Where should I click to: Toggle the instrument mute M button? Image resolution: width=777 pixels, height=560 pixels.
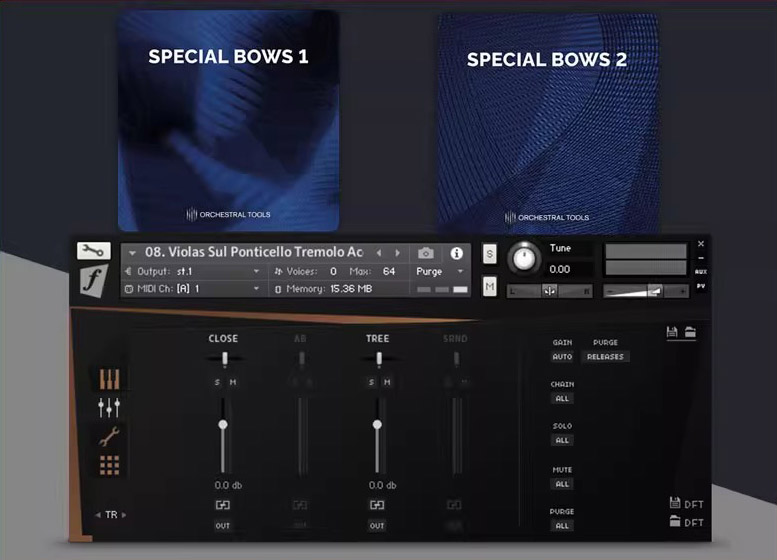point(490,287)
